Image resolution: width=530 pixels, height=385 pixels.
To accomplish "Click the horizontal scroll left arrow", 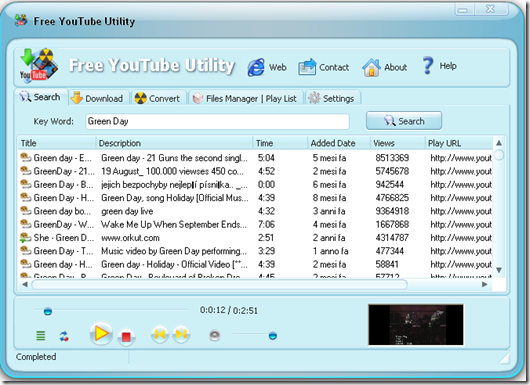I will [x=25, y=285].
